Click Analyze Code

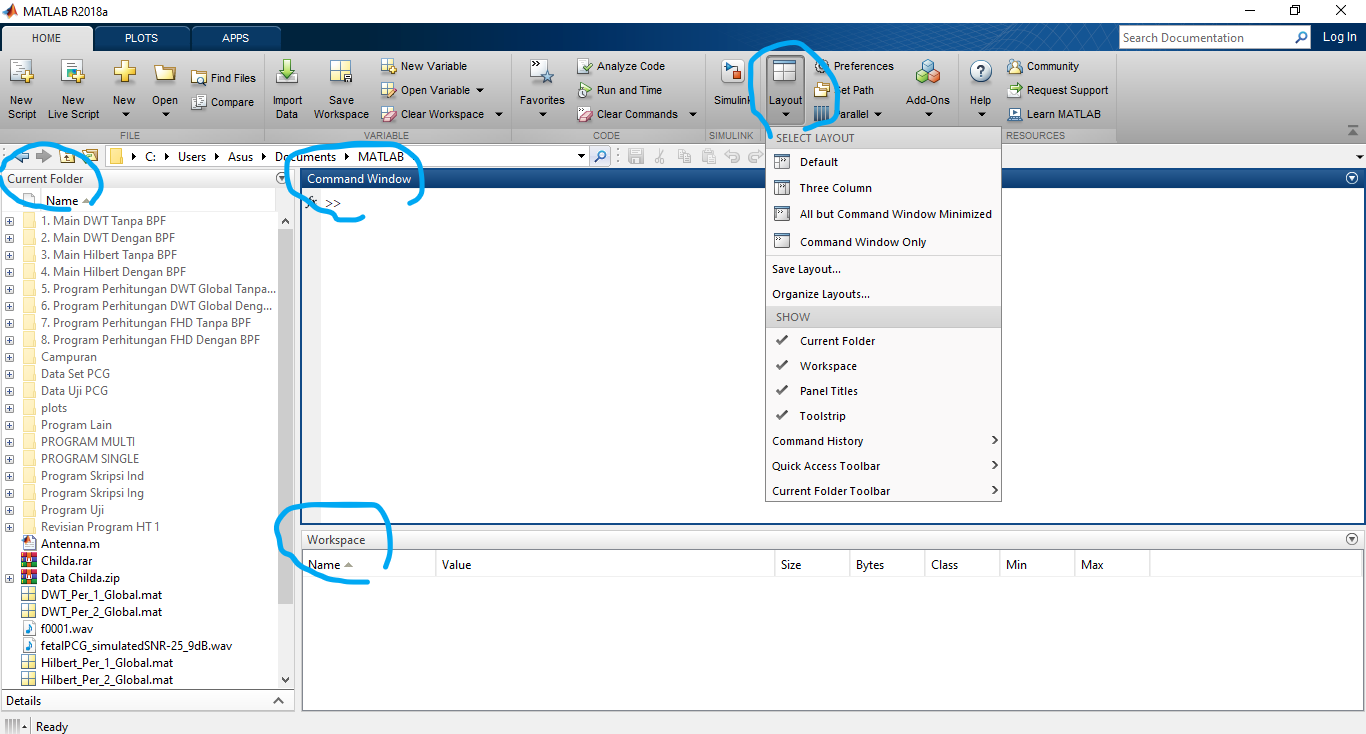[x=621, y=66]
